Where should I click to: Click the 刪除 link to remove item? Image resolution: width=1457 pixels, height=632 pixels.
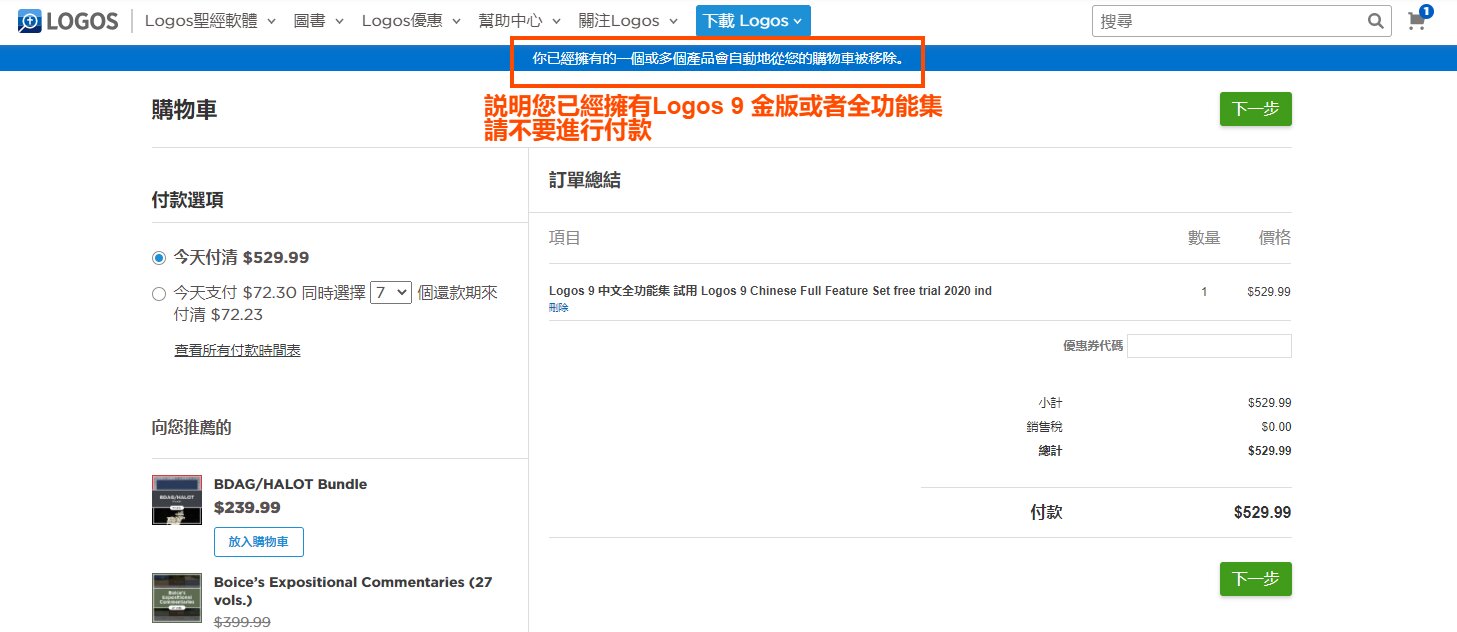click(x=559, y=308)
